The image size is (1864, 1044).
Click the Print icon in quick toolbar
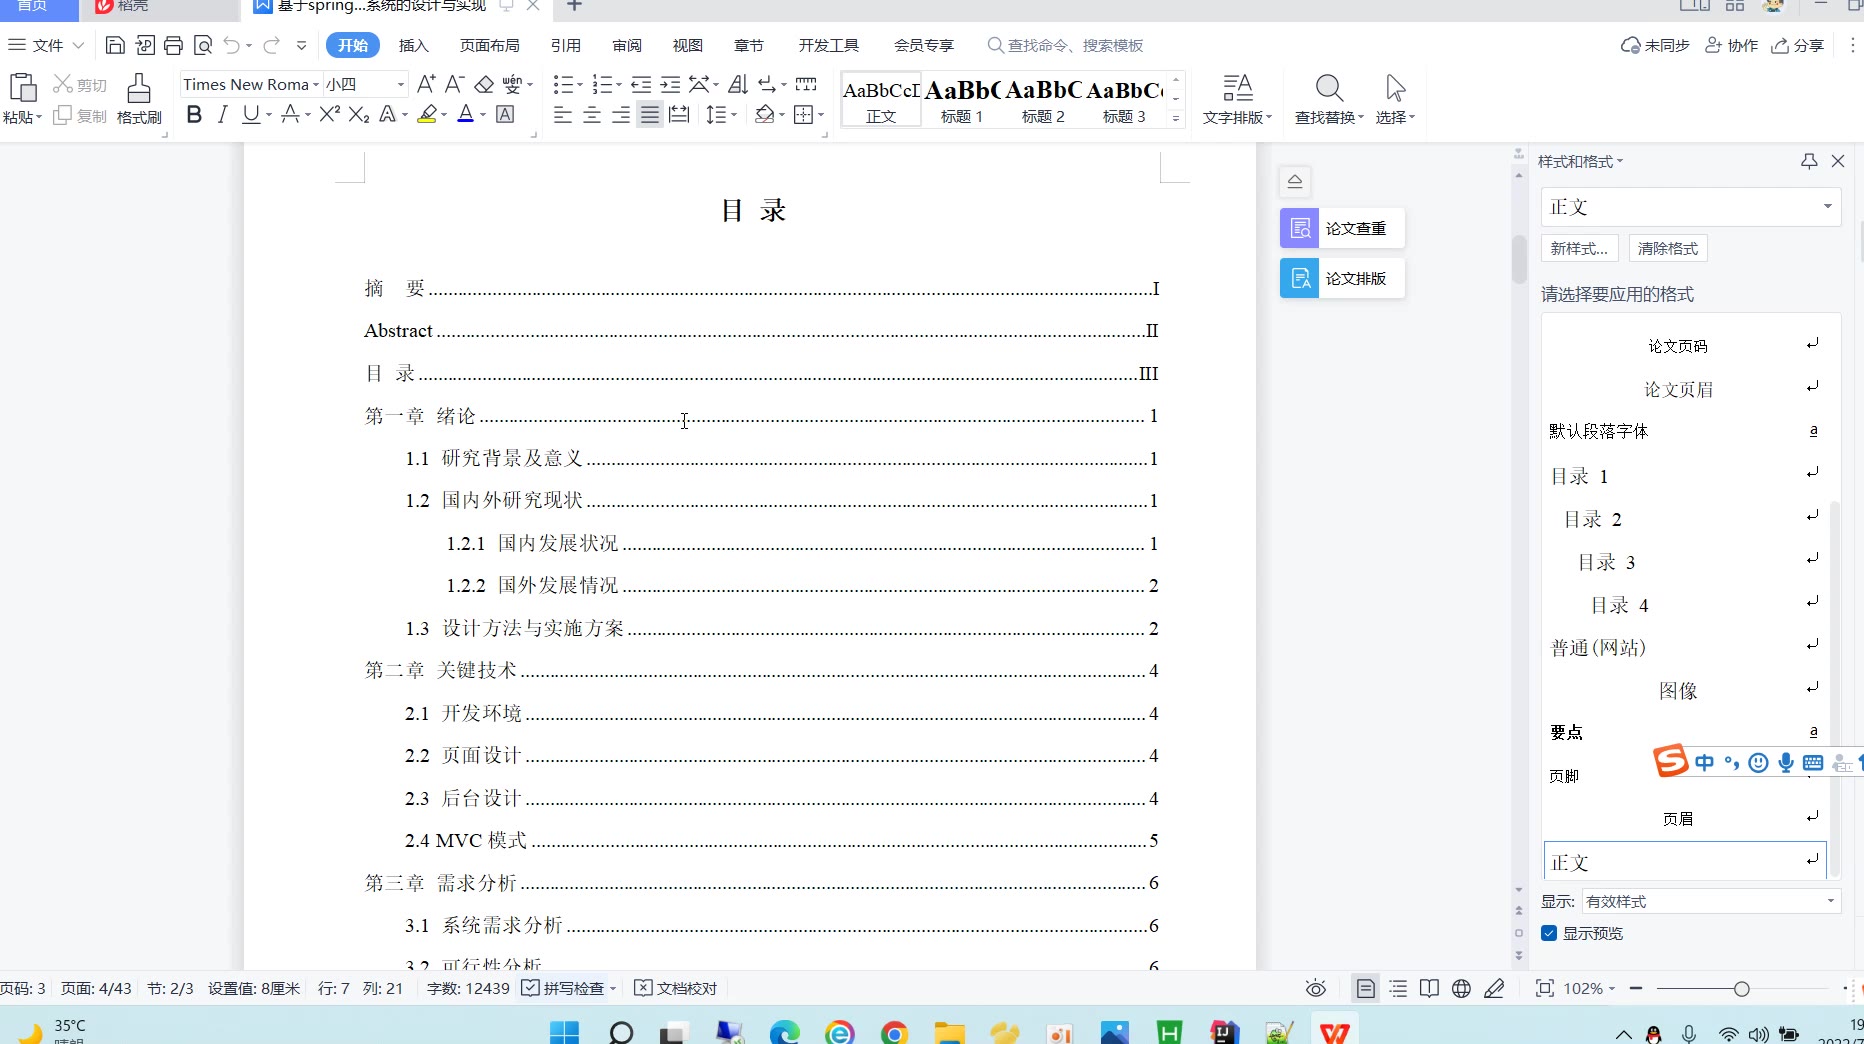[174, 45]
